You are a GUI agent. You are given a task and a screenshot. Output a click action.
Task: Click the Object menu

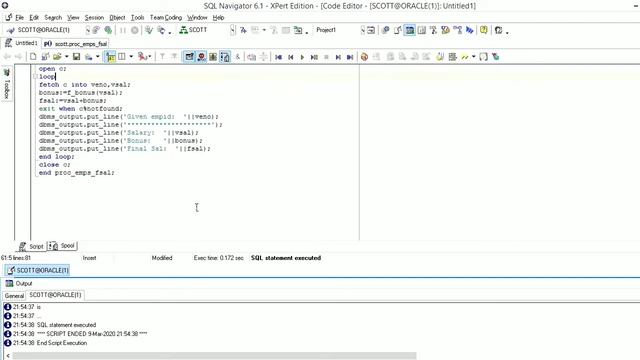(x=117, y=18)
